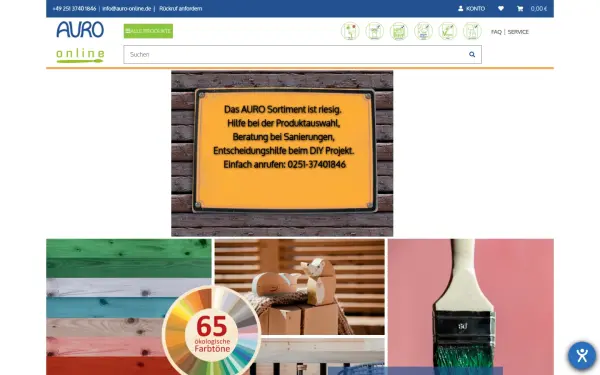Click the 0,00 € cart total
Screen dimensions: 600x375
pos(539,8)
